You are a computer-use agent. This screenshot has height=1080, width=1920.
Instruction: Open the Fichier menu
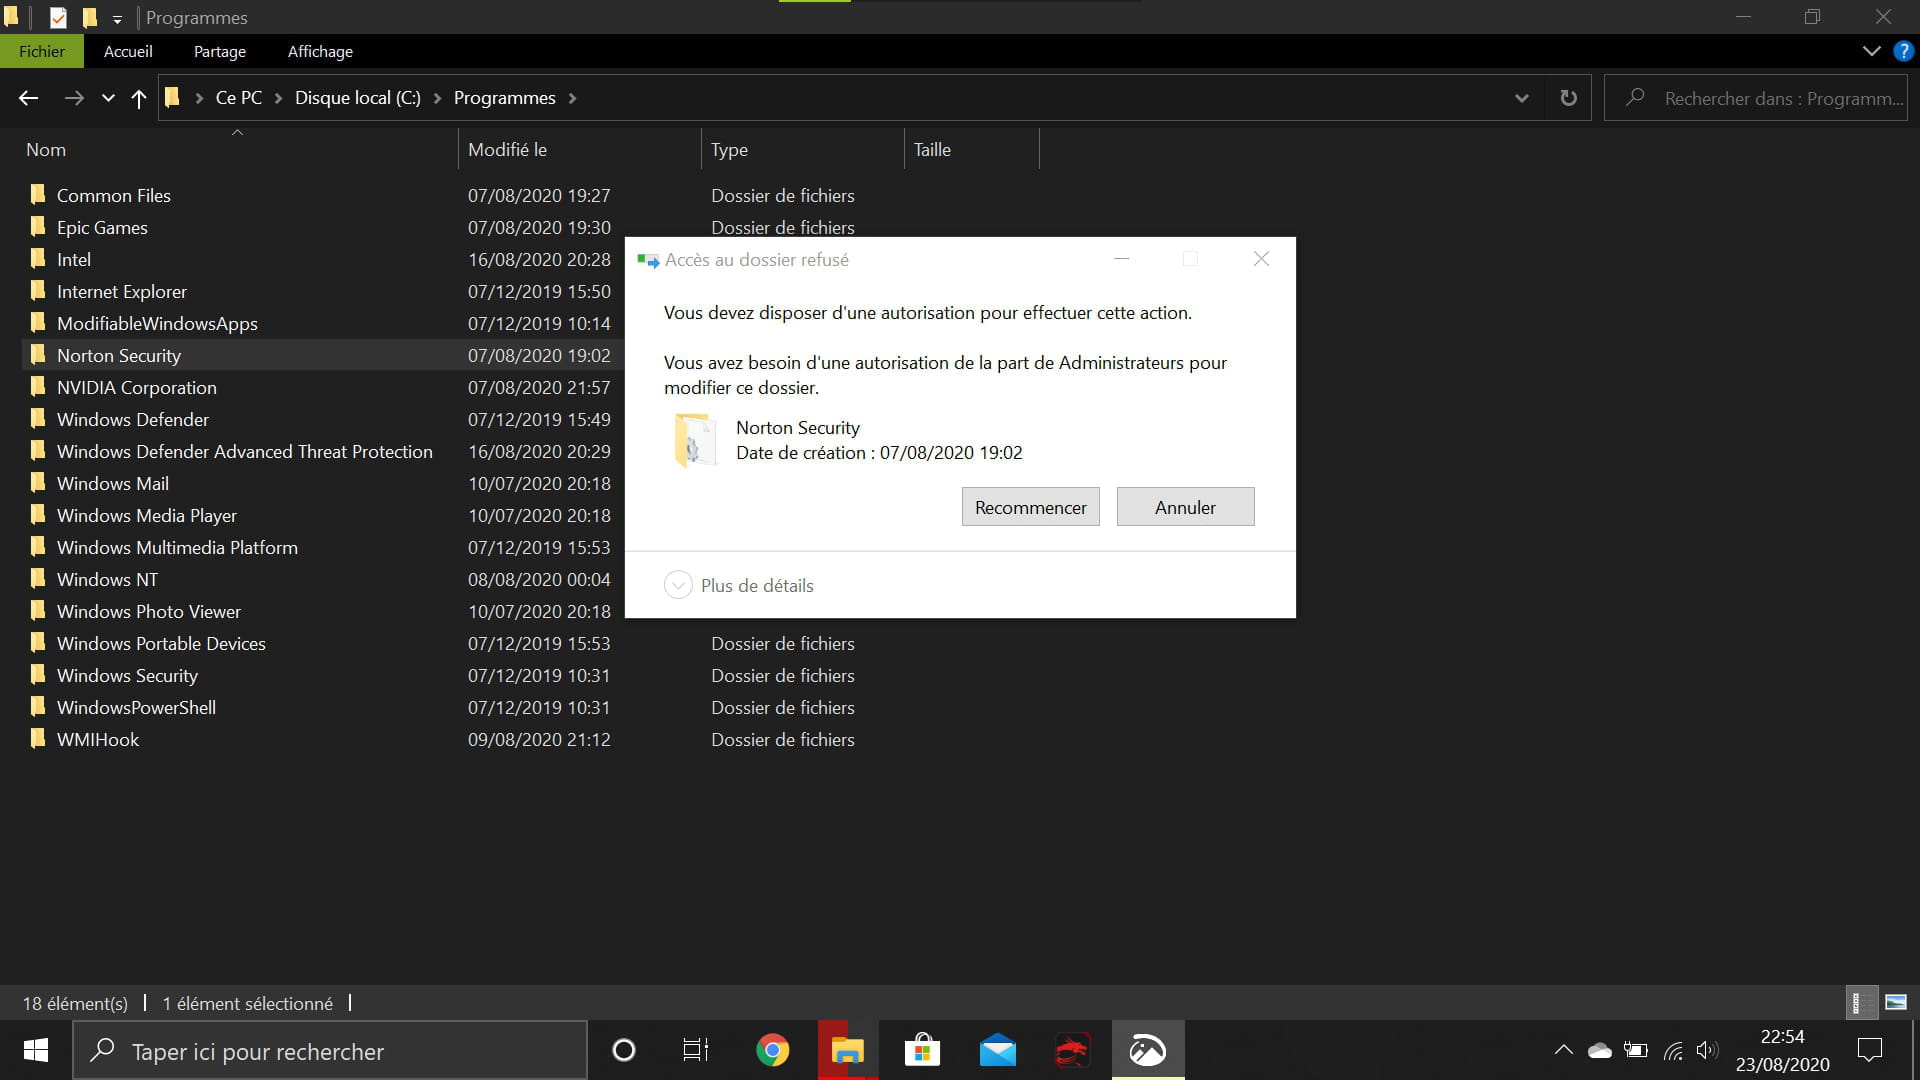[x=42, y=51]
